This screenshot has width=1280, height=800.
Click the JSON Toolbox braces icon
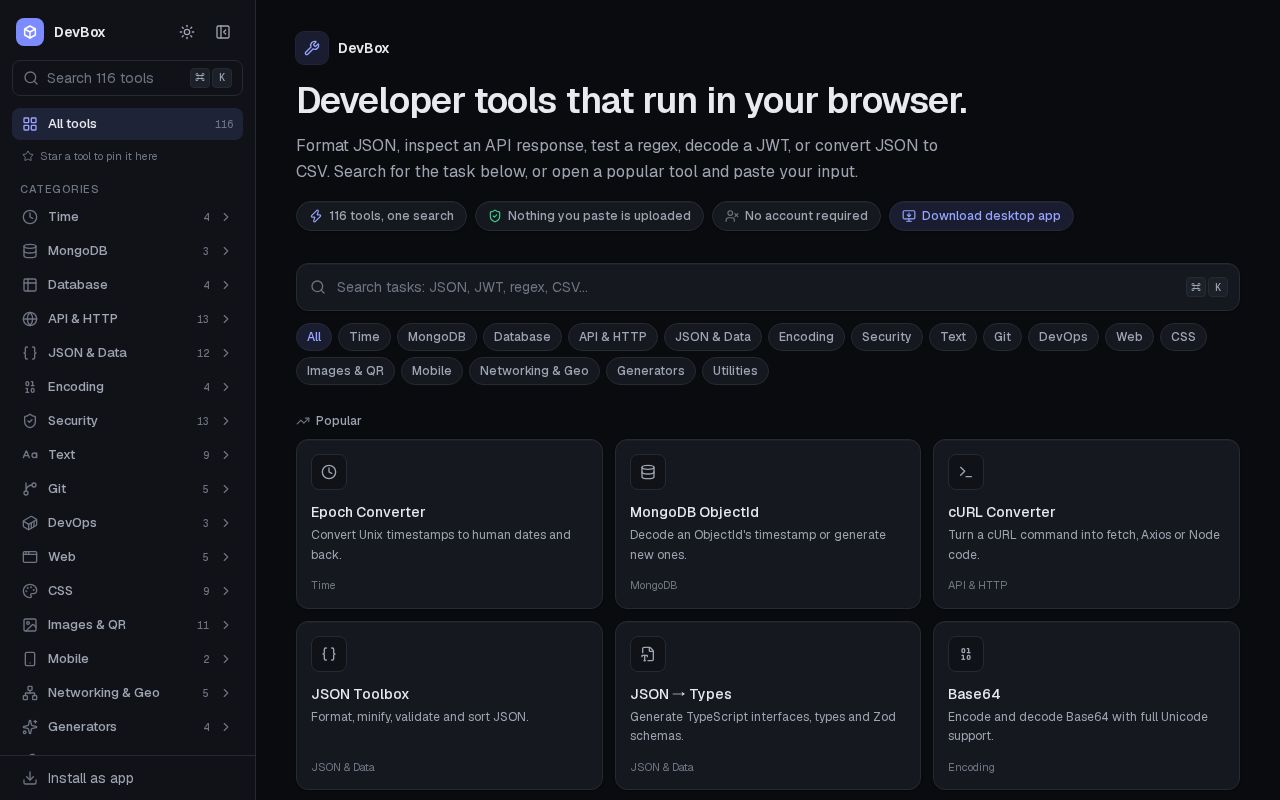click(329, 654)
